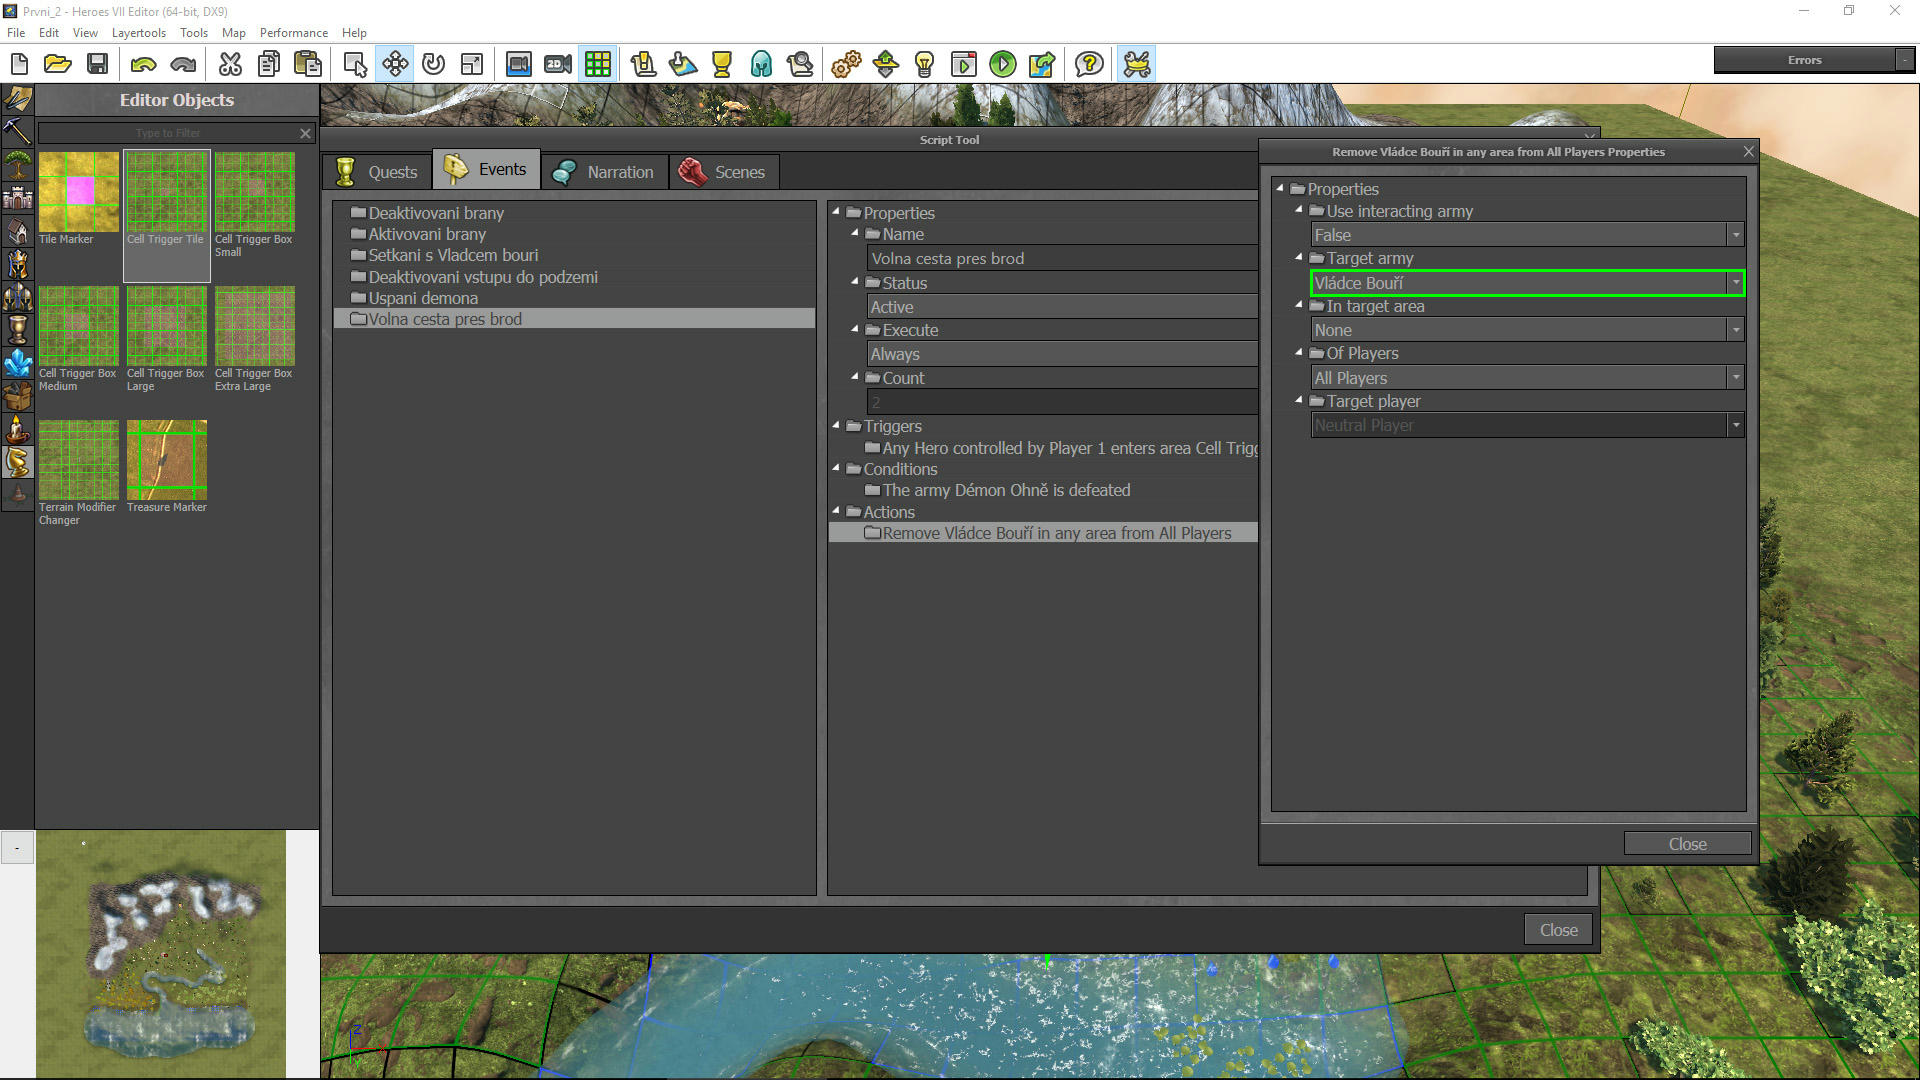The width and height of the screenshot is (1920, 1080).
Task: Click the Type to Filter search box
Action: tap(168, 133)
